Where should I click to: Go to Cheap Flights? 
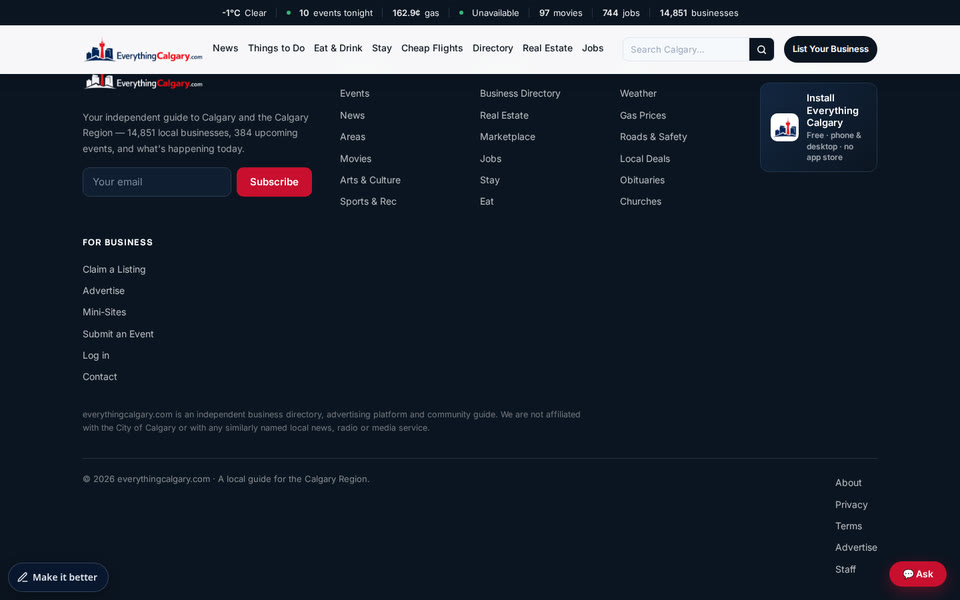click(x=432, y=48)
